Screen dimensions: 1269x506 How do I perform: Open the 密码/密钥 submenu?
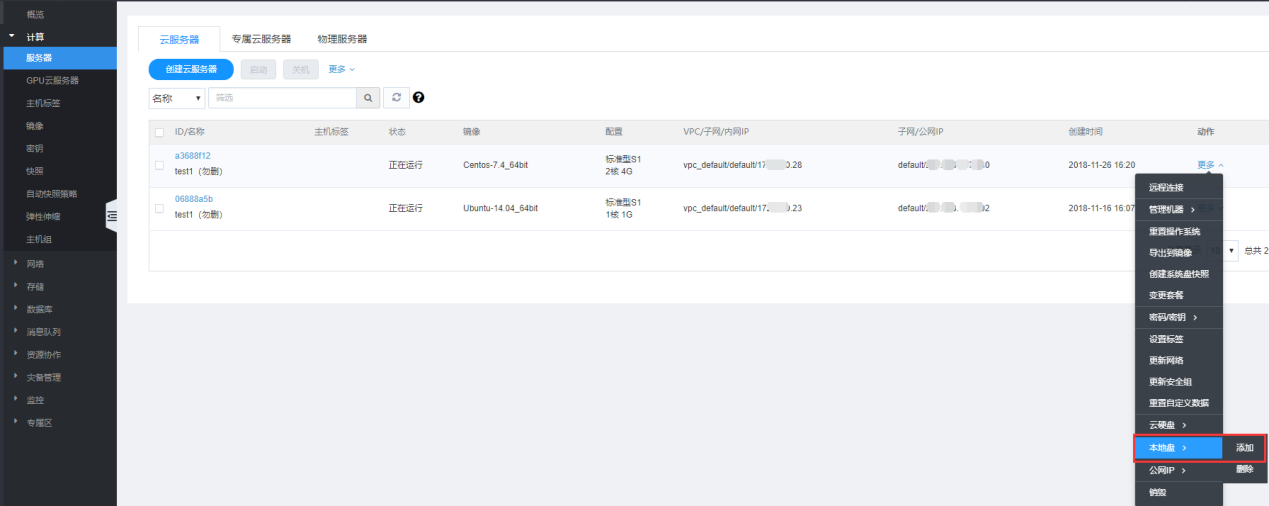point(1178,318)
